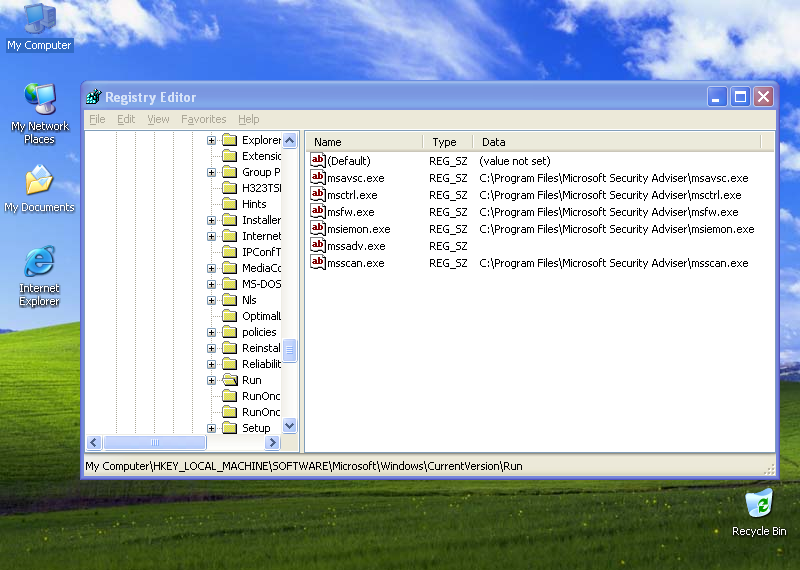
Task: Expand the Setup key
Action: pos(211,428)
